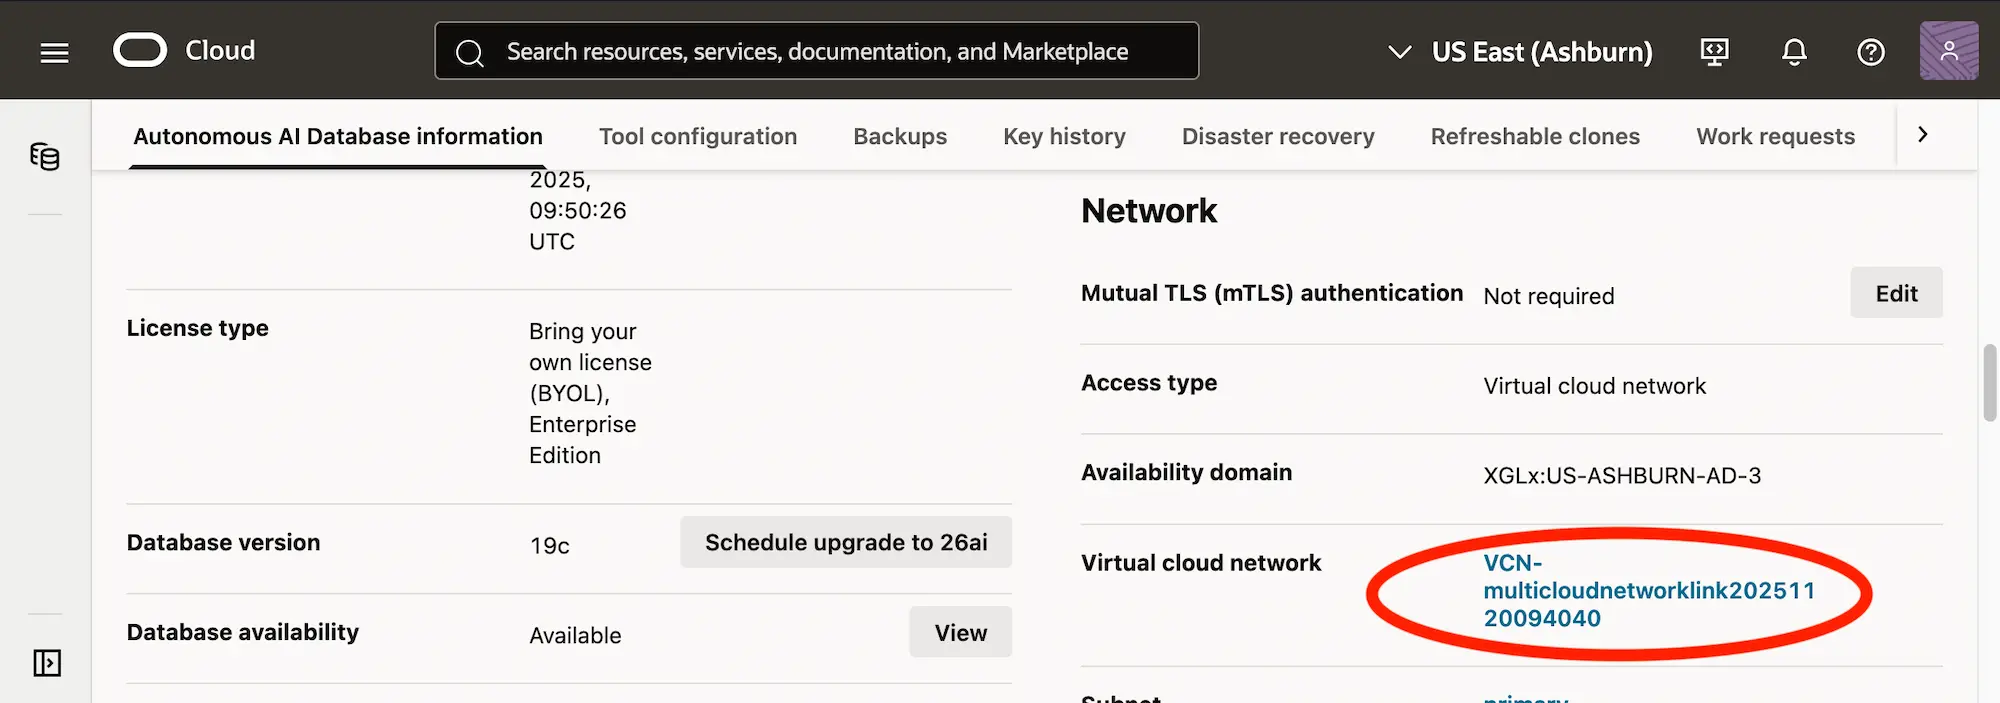Open the US East (Ashburn) region dropdown
2000x703 pixels.
pyautogui.click(x=1522, y=52)
